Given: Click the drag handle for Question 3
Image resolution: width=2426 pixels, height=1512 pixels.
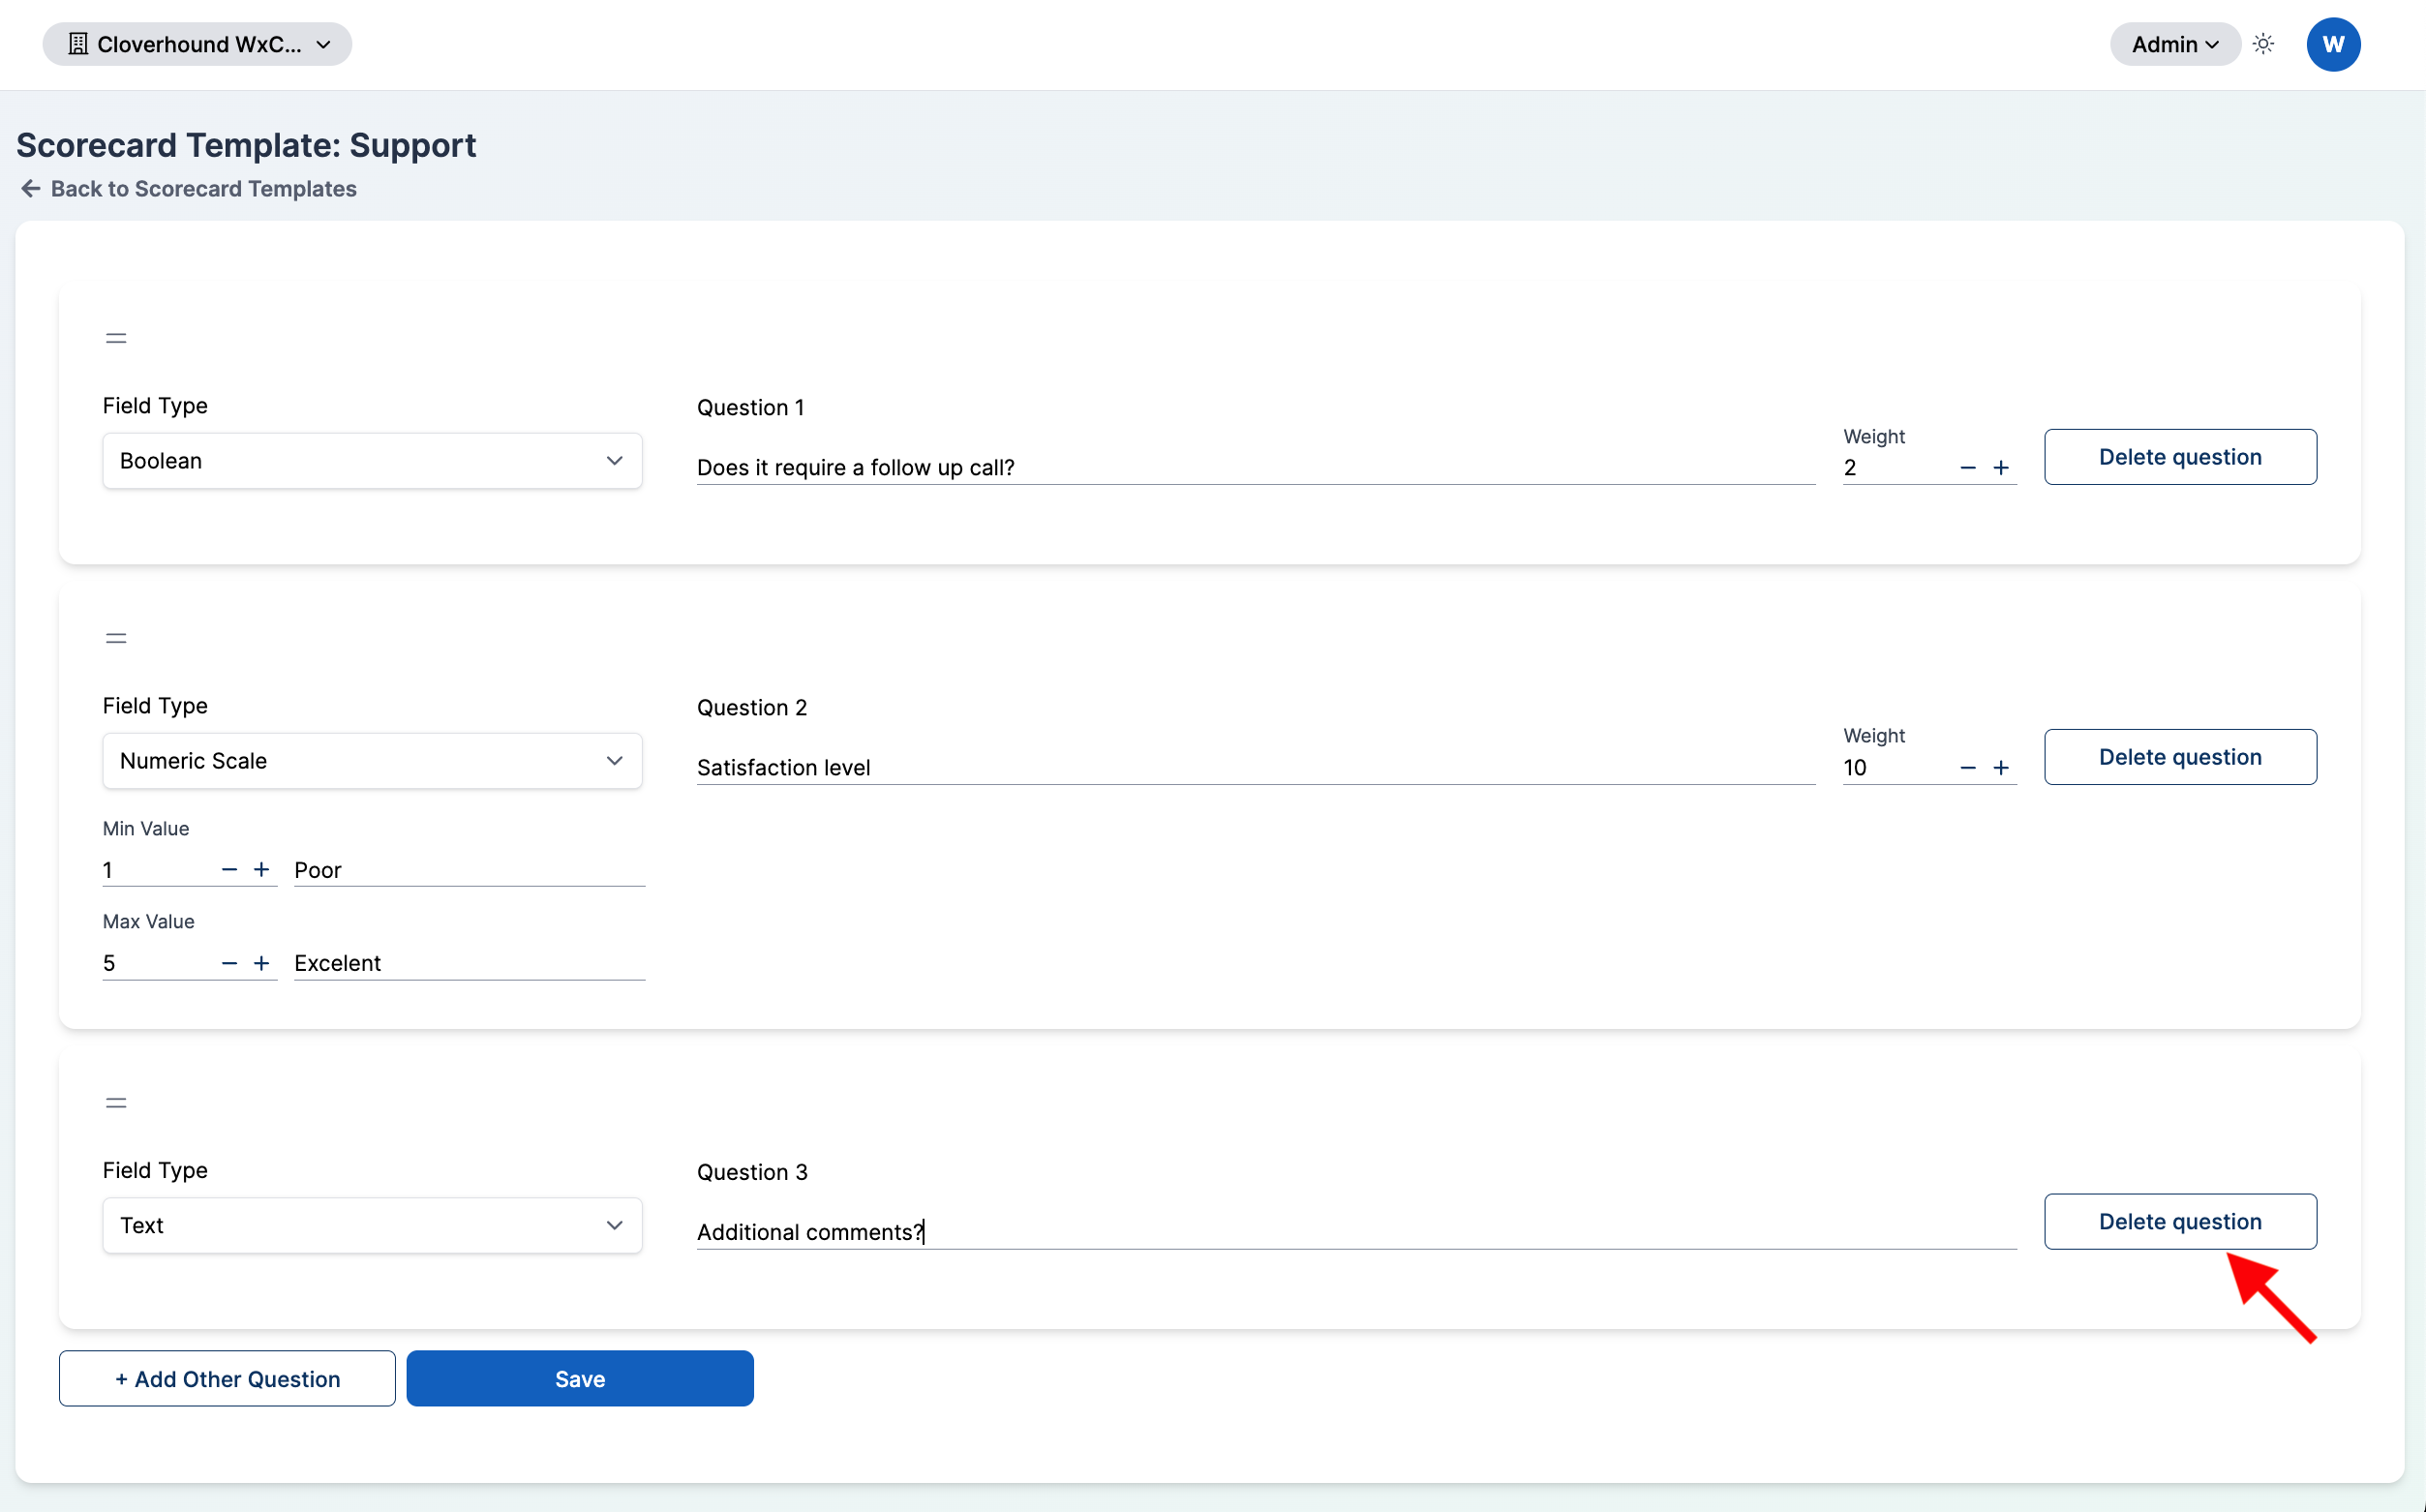Looking at the screenshot, I should coord(116,1103).
